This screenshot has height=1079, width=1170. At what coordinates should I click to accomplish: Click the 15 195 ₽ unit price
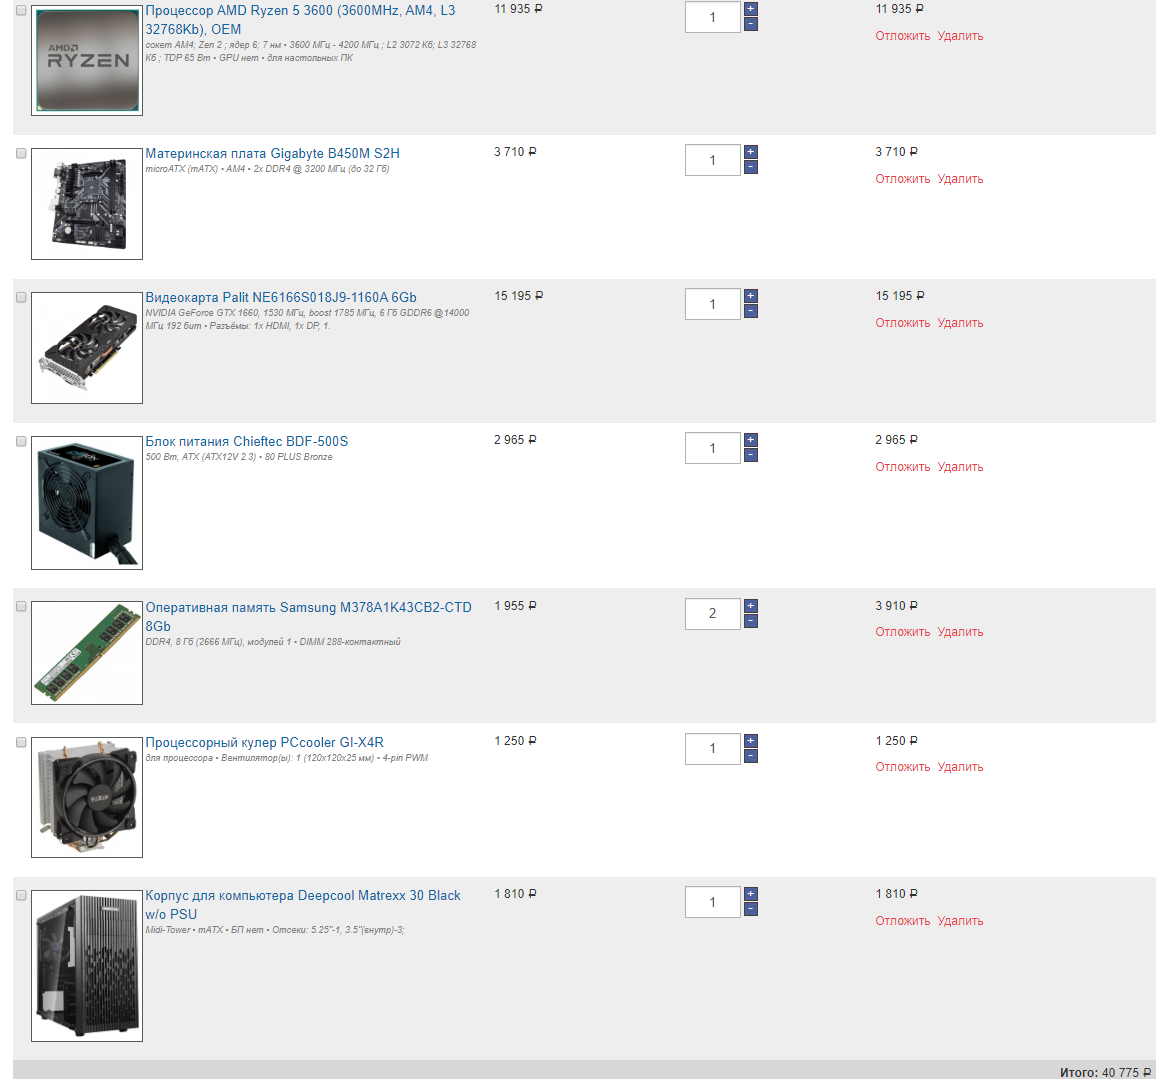519,296
